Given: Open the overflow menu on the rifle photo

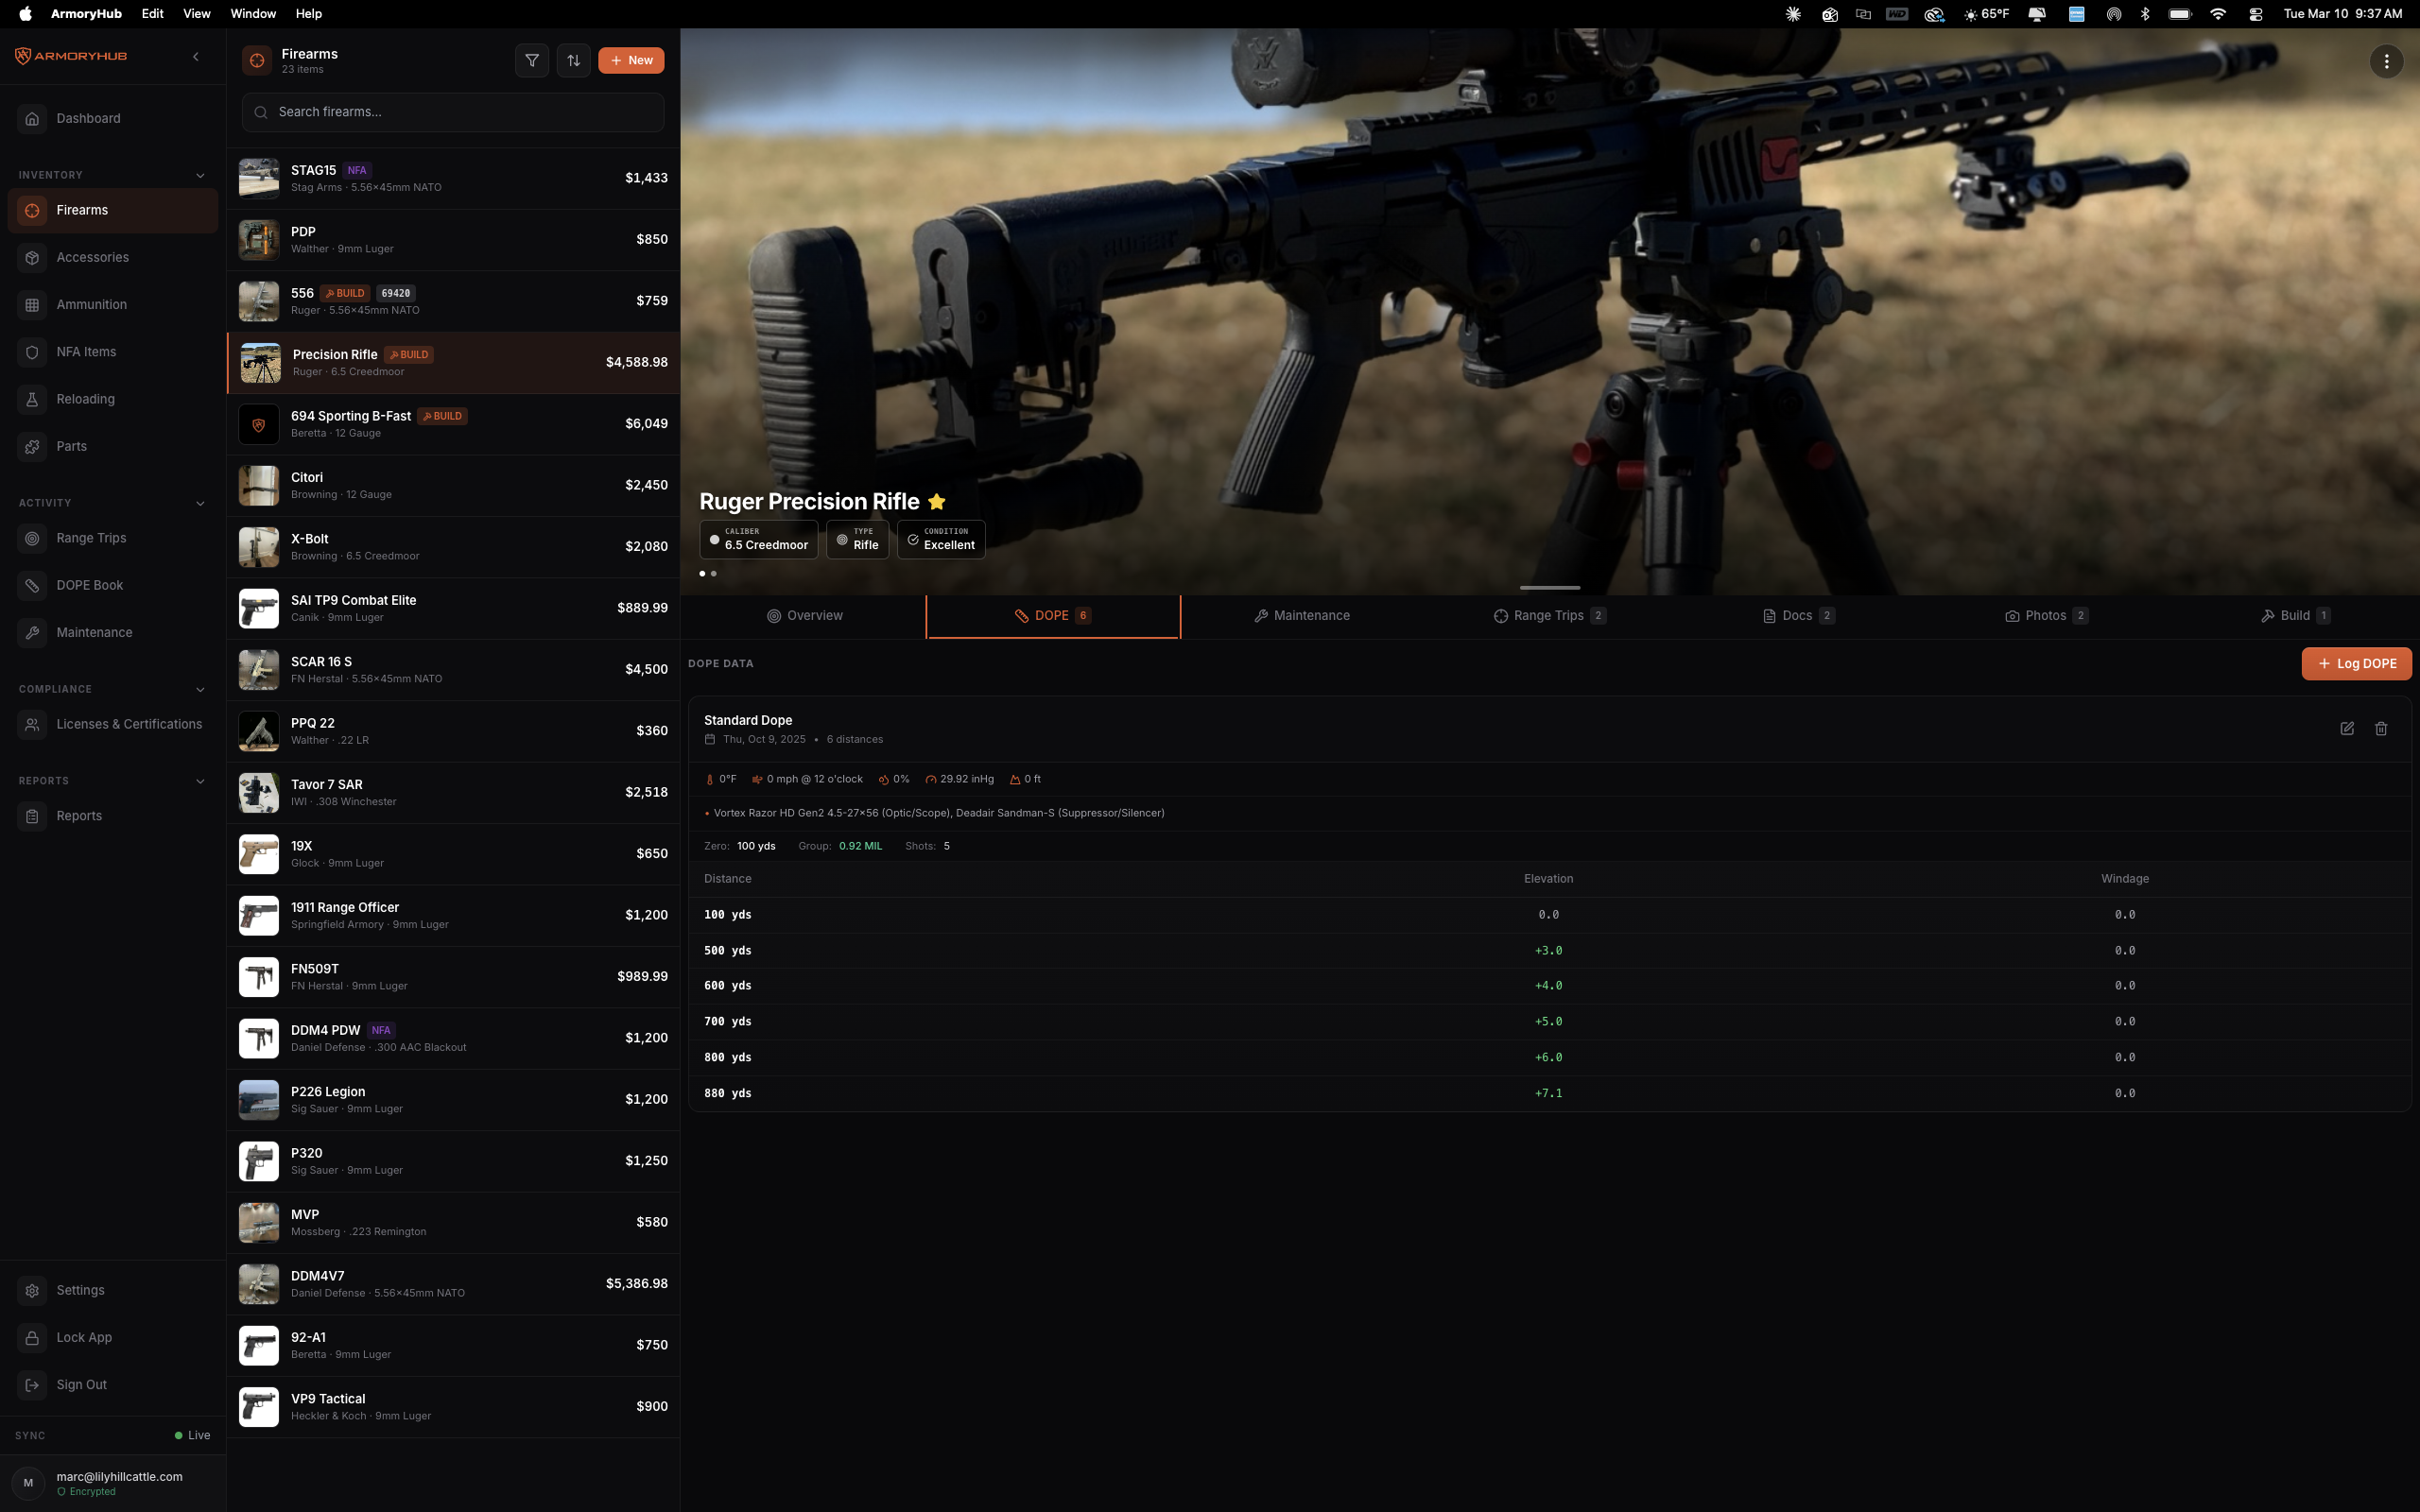Looking at the screenshot, I should (2385, 61).
